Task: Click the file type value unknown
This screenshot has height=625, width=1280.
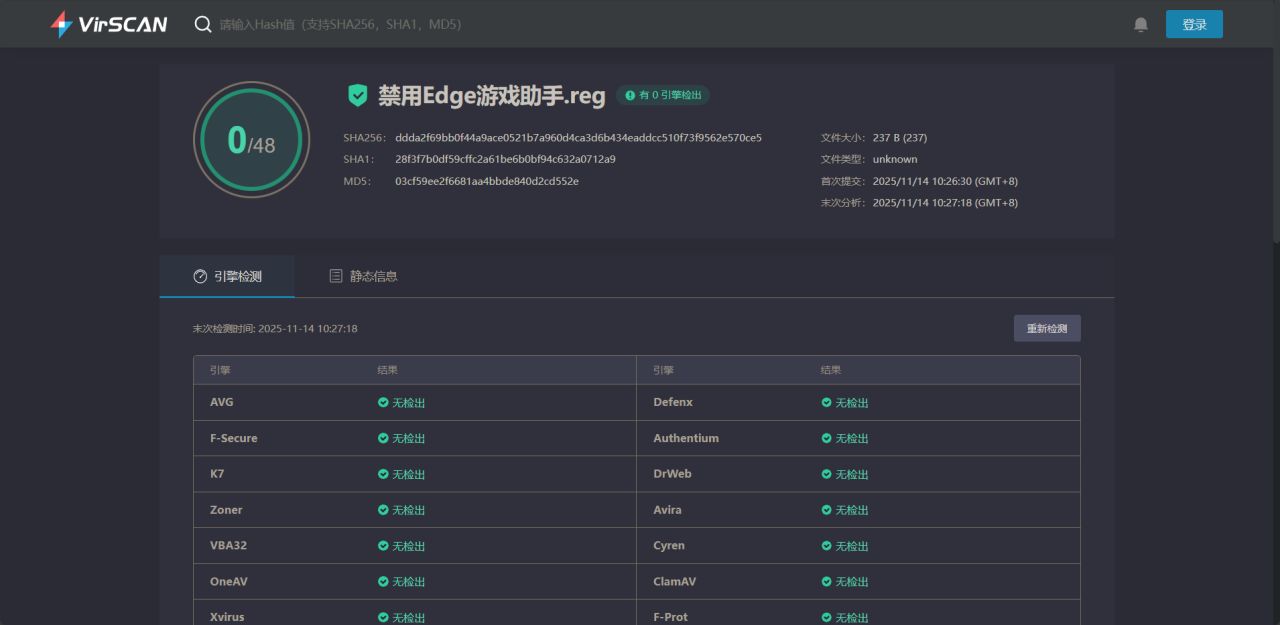Action: 895,159
